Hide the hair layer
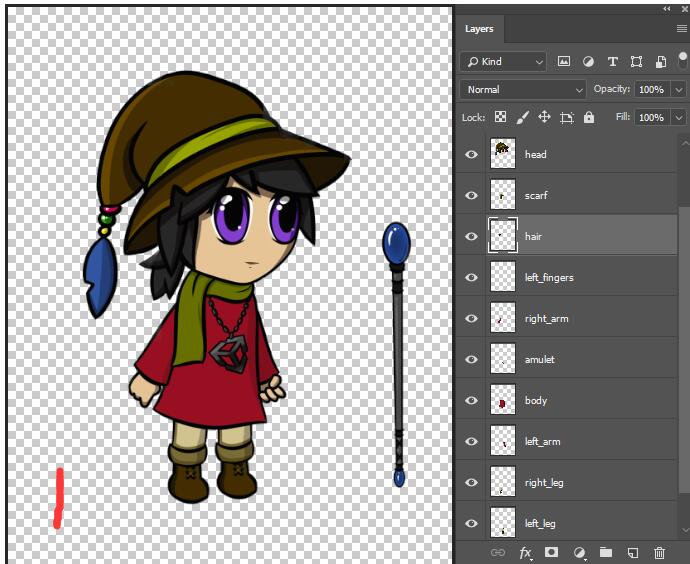The width and height of the screenshot is (690, 564). coord(471,236)
